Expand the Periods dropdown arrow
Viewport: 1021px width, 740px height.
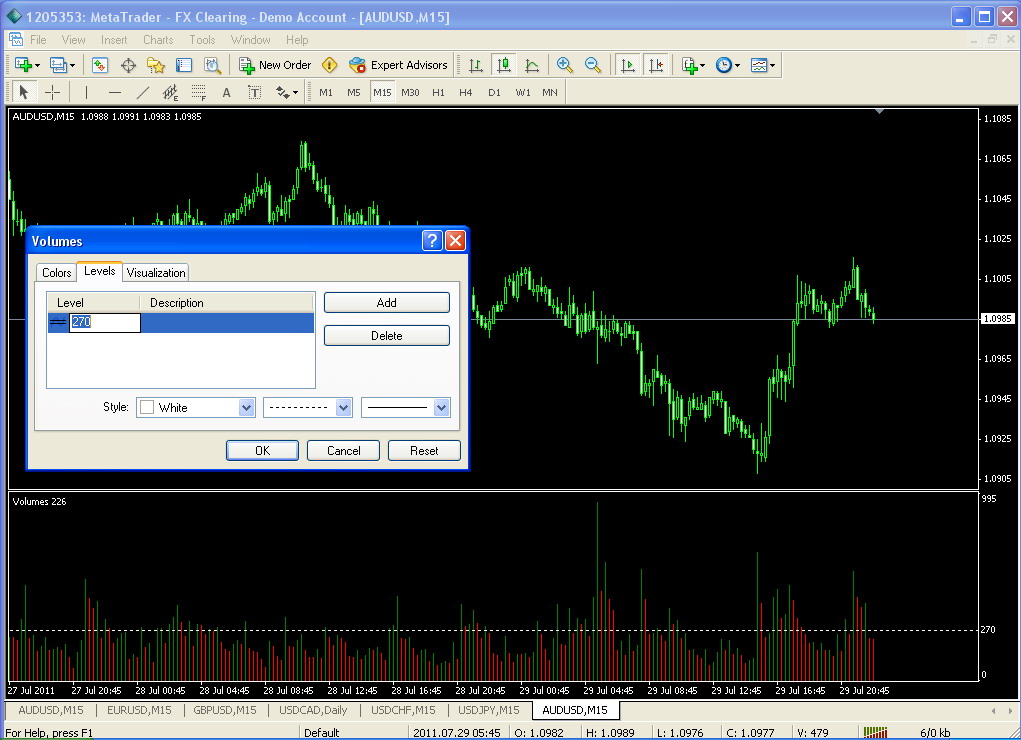pos(737,66)
